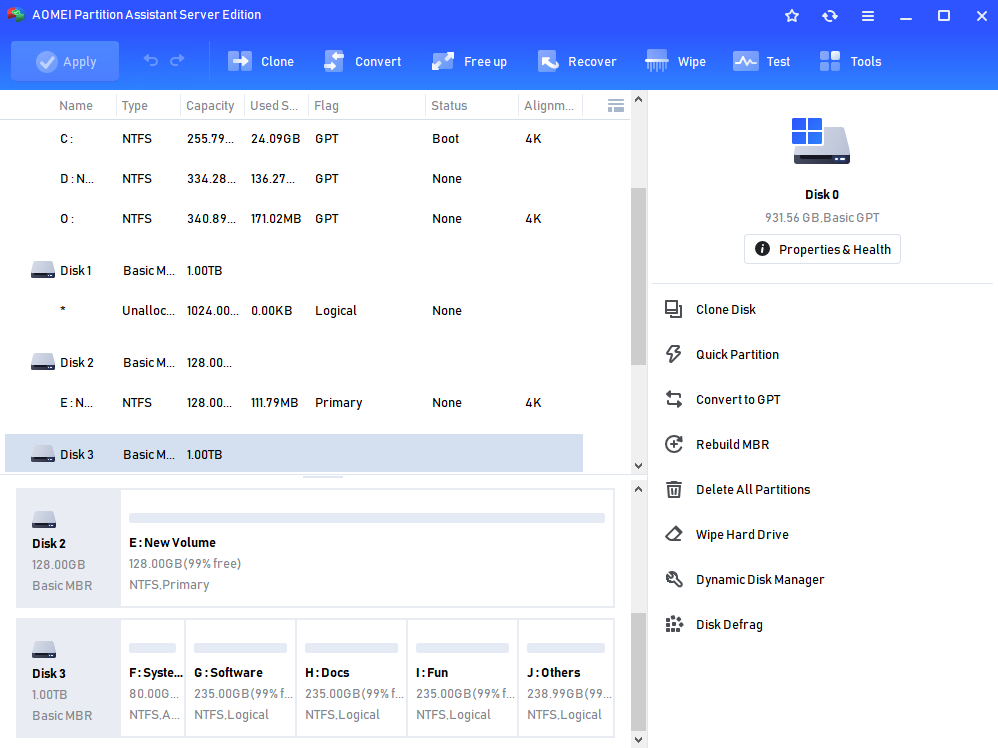Choose the Quick Partition option
This screenshot has height=748, width=998.
pyautogui.click(x=737, y=355)
